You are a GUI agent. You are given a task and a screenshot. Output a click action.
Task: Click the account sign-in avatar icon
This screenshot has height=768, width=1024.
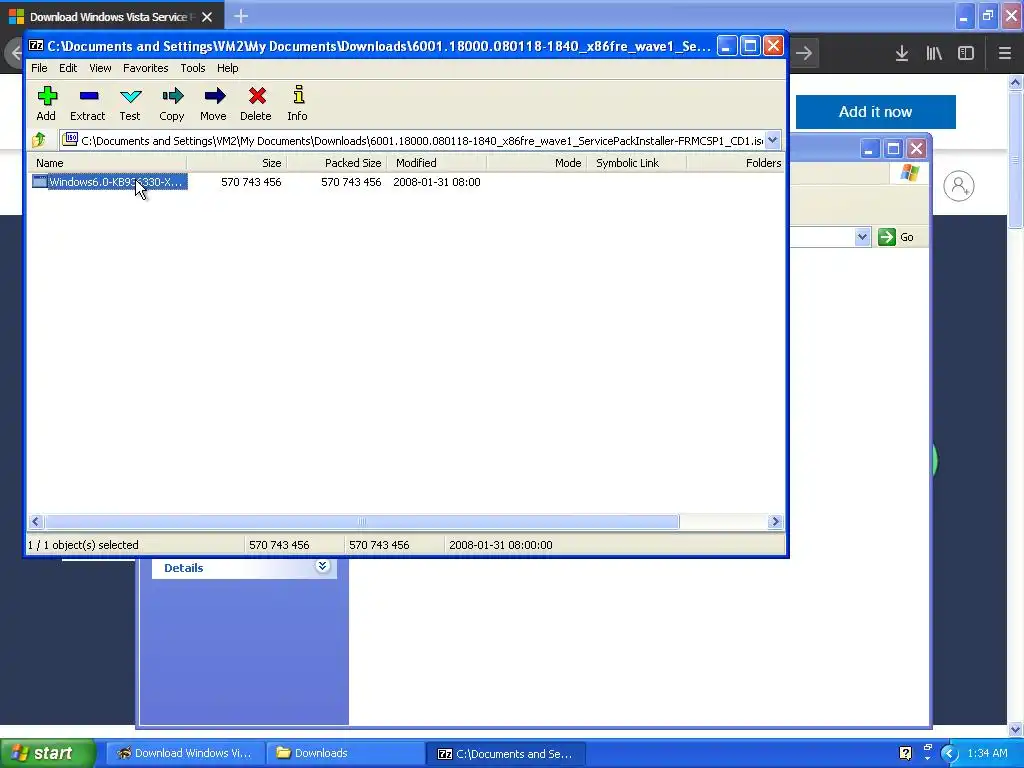coord(959,186)
